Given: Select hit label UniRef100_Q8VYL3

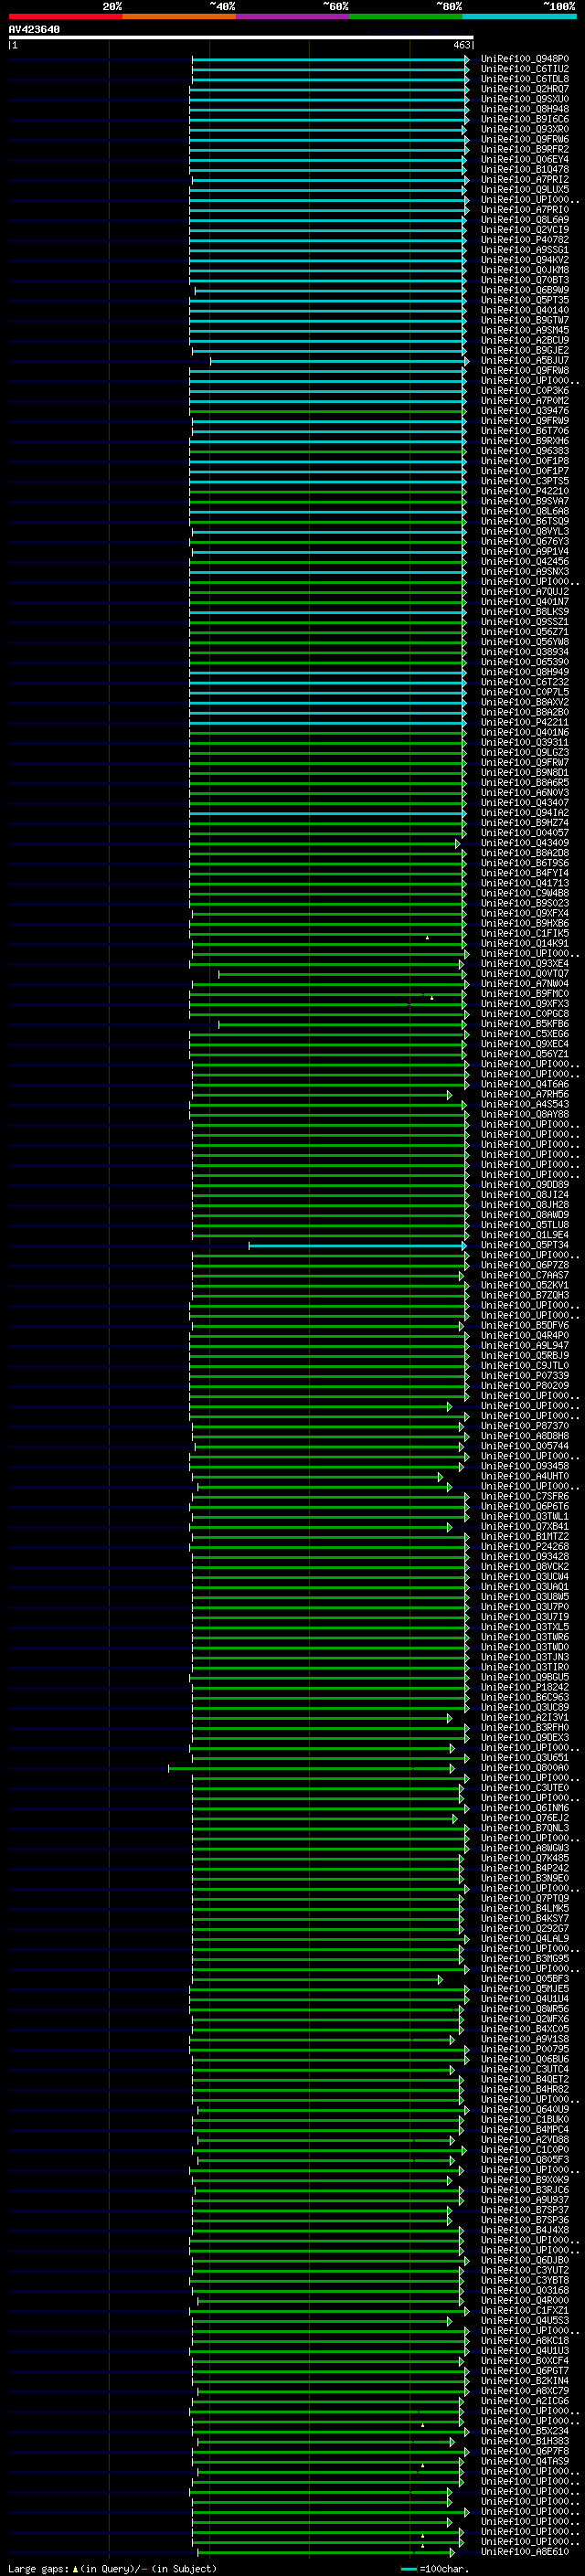Looking at the screenshot, I should (525, 531).
